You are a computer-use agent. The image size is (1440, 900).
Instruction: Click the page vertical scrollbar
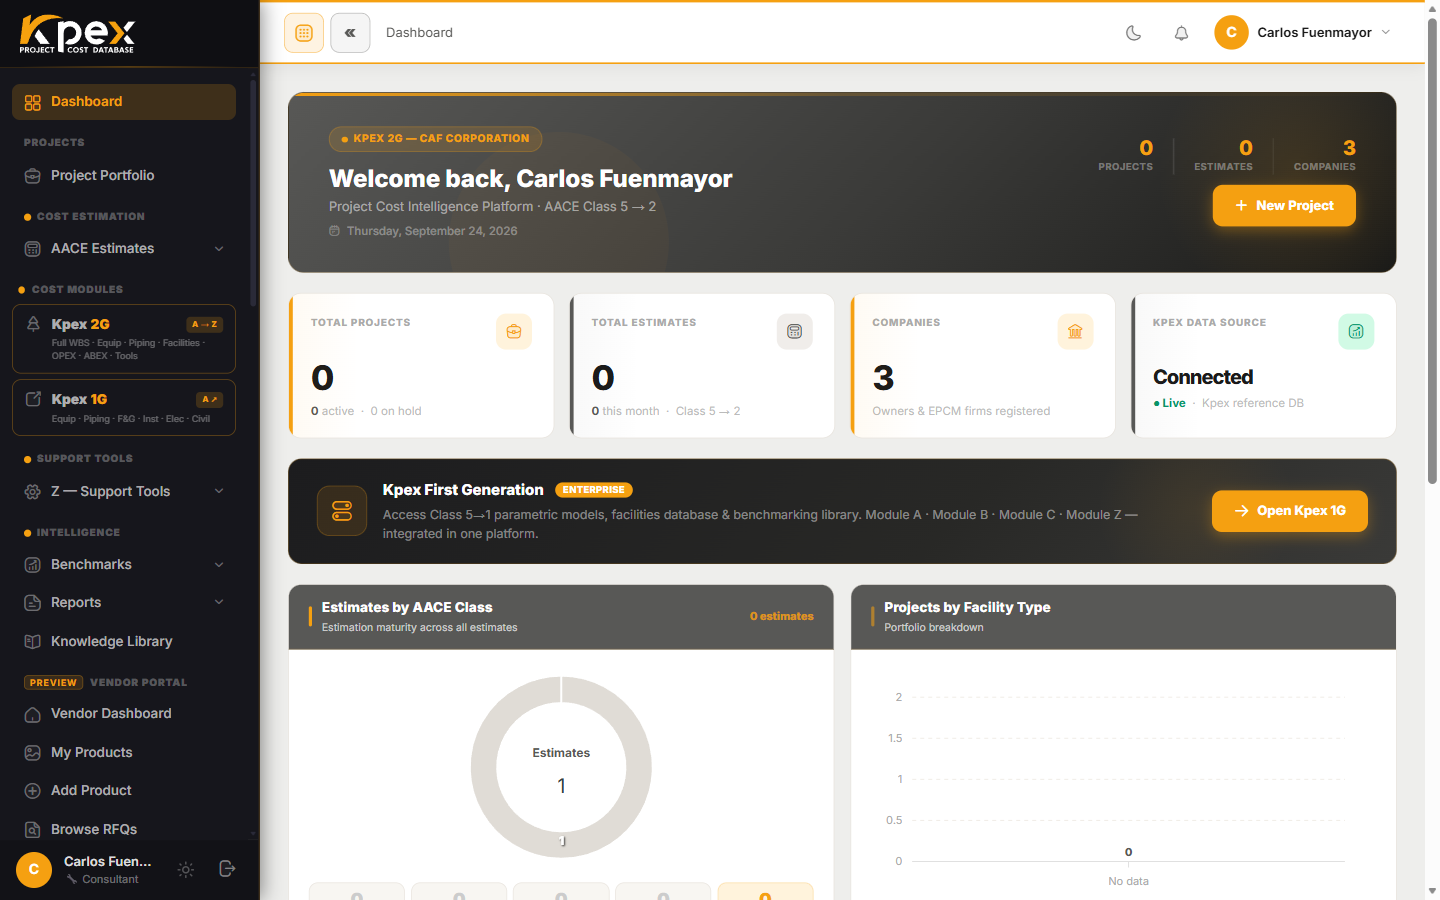click(x=1432, y=250)
